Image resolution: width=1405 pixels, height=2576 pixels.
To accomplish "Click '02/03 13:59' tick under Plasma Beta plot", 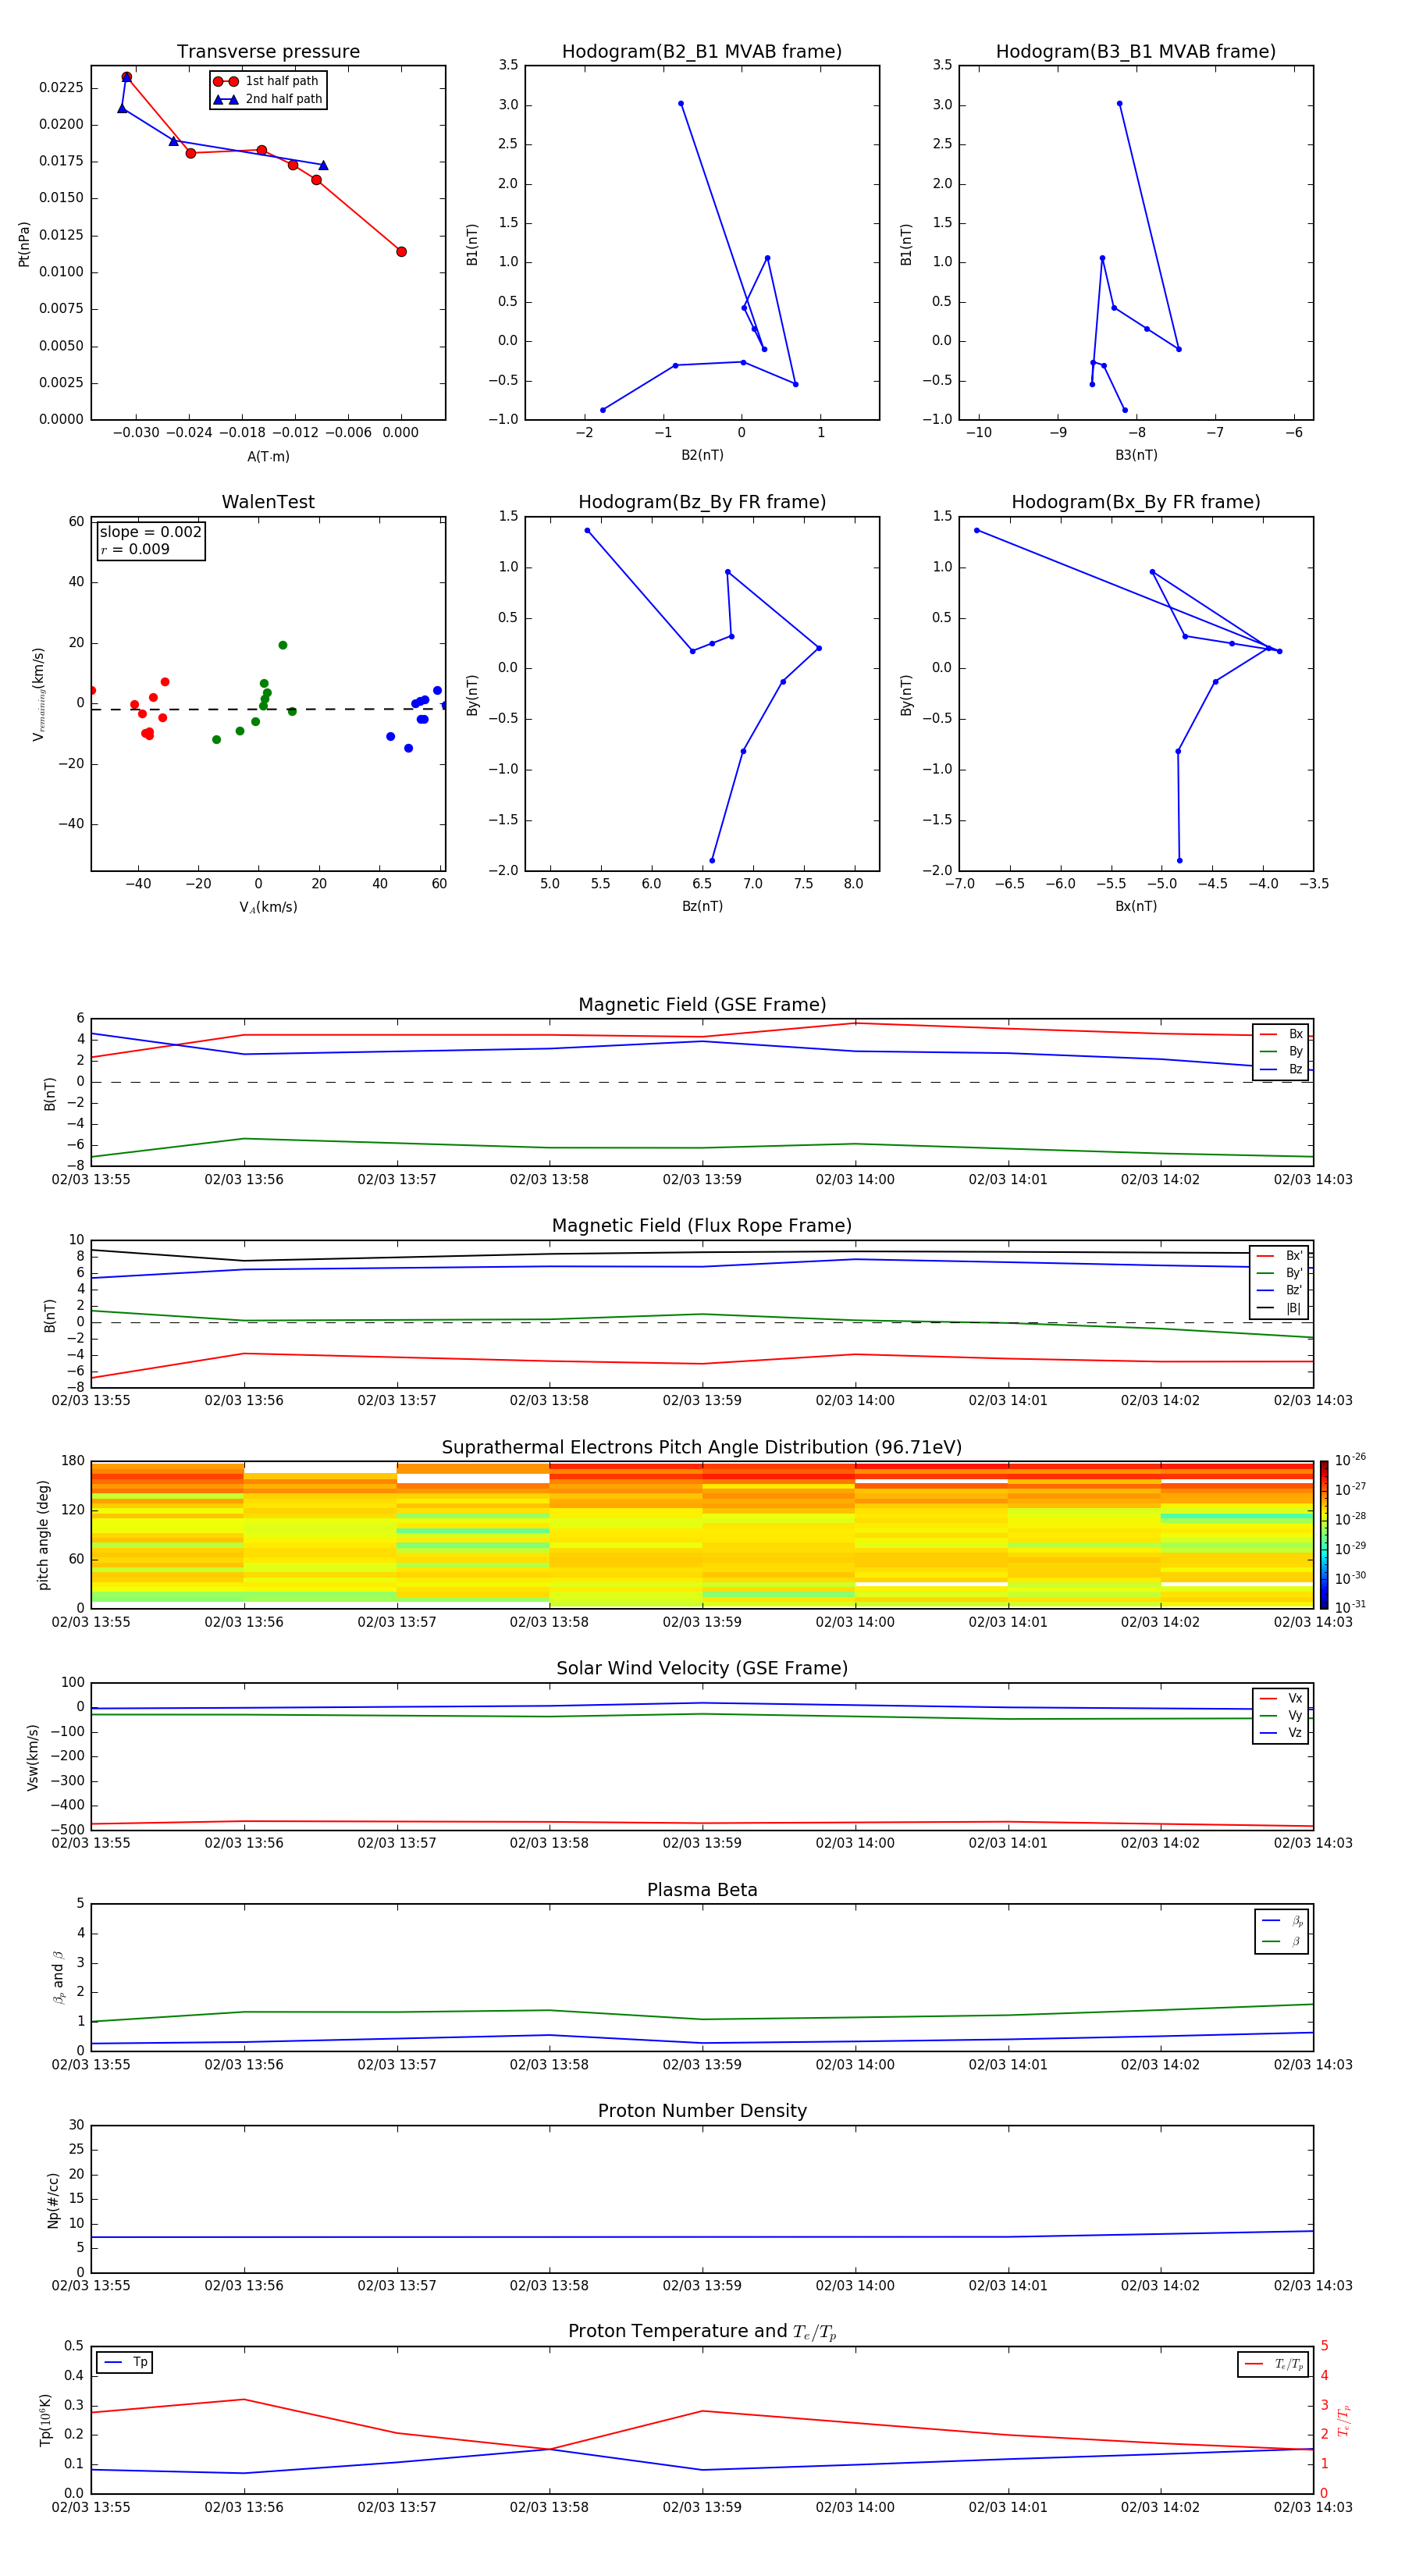I will click(x=702, y=2065).
